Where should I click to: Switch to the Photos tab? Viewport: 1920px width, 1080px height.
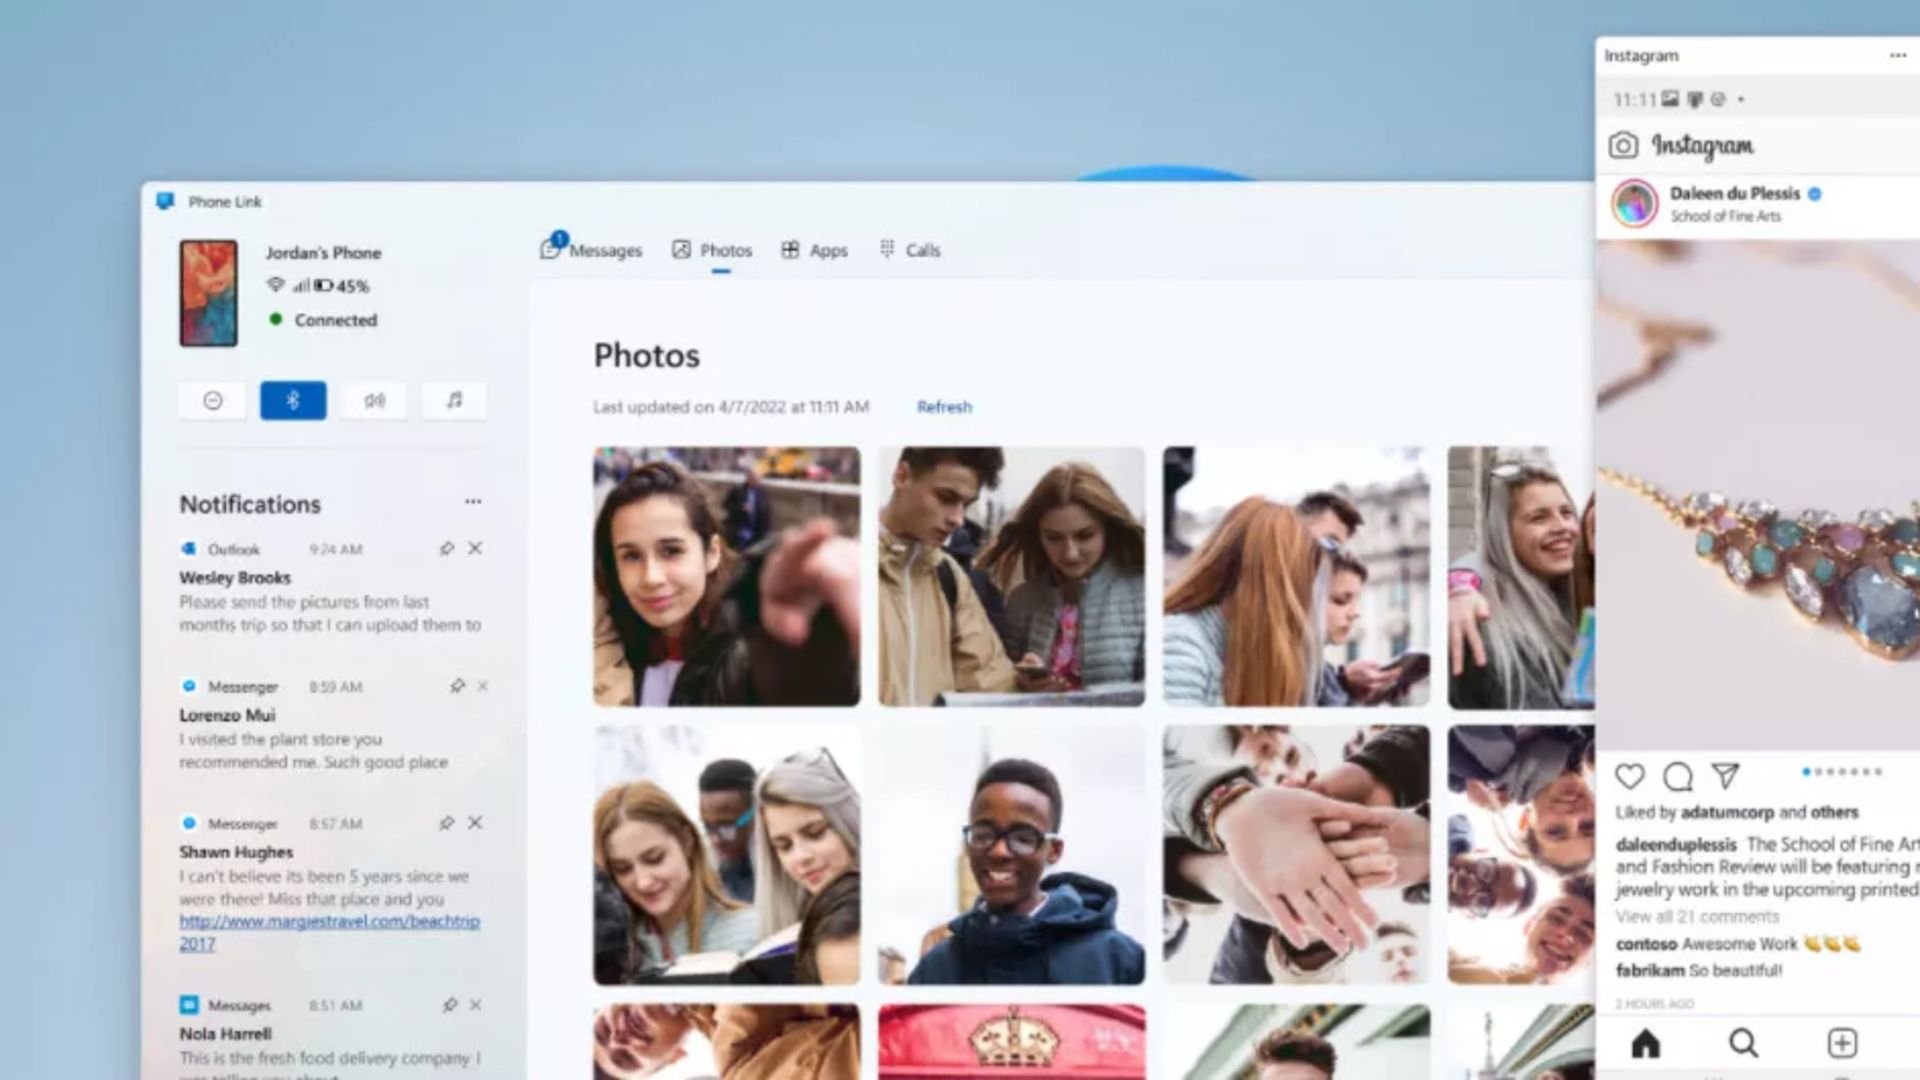[x=712, y=250]
